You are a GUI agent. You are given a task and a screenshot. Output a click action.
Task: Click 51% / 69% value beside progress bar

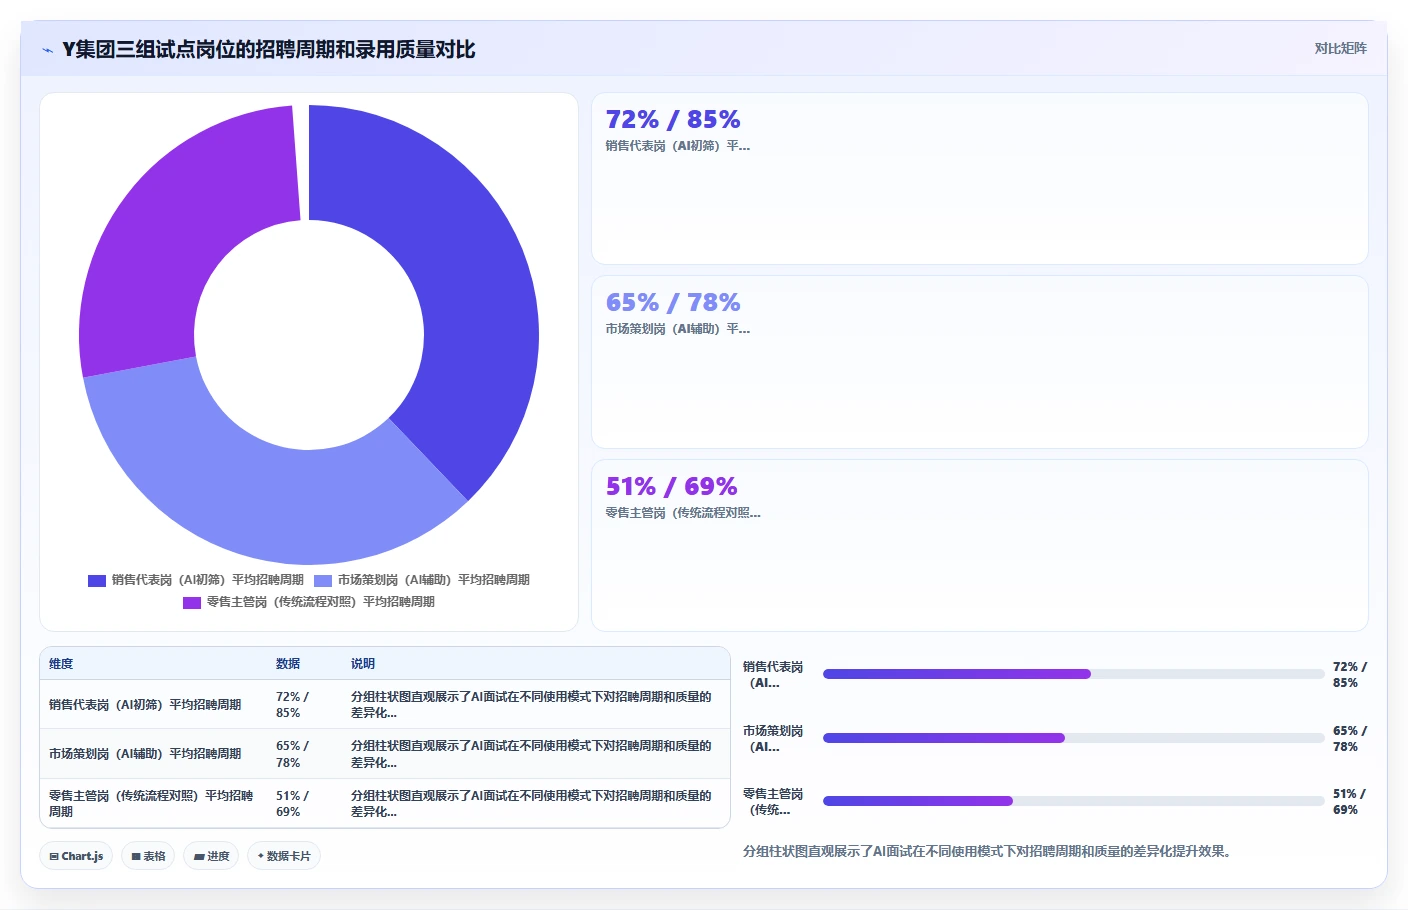pos(1349,802)
